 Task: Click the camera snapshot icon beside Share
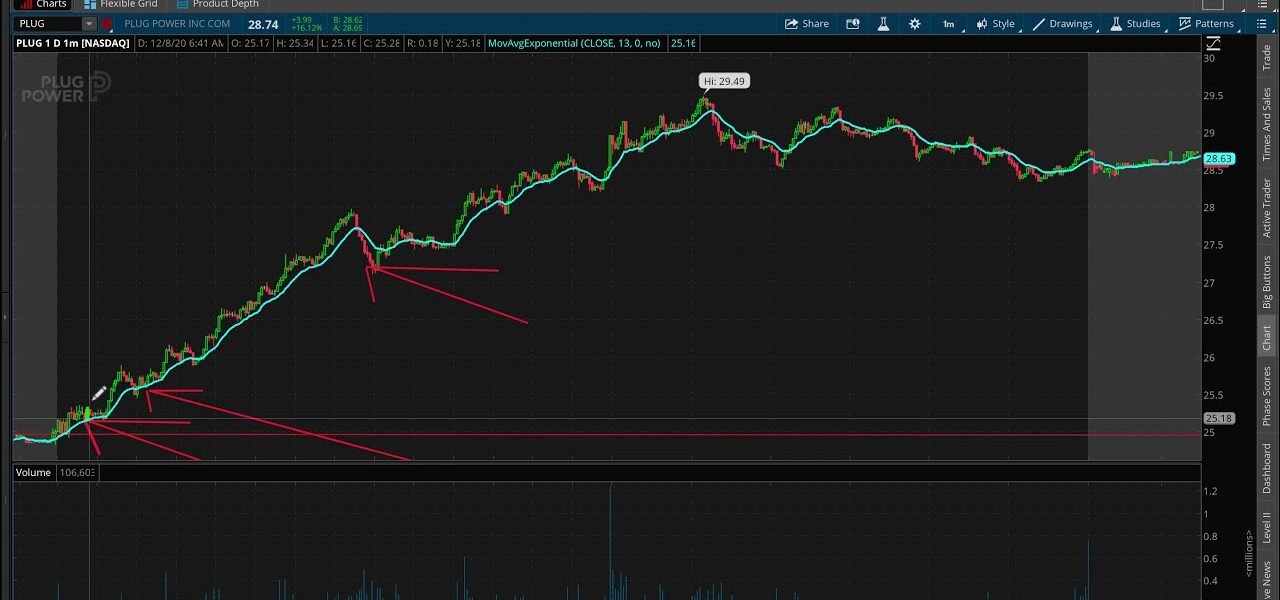click(853, 24)
